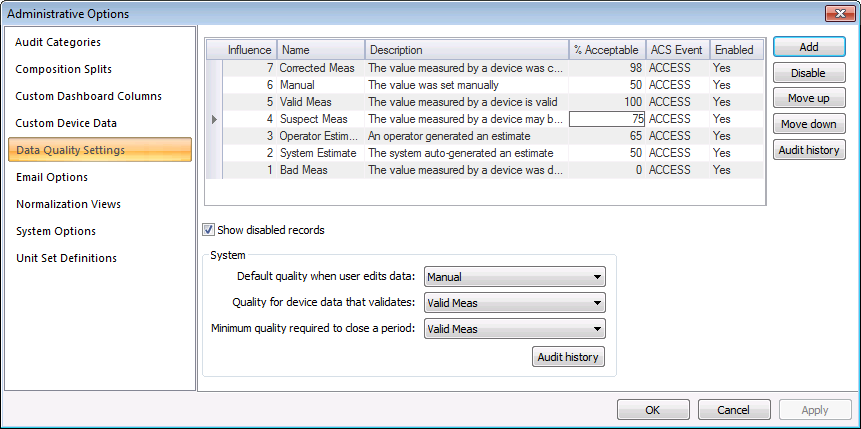Image resolution: width=861 pixels, height=429 pixels.
Task: Click ACCESS event in Corrected Meas row
Action: 669,68
